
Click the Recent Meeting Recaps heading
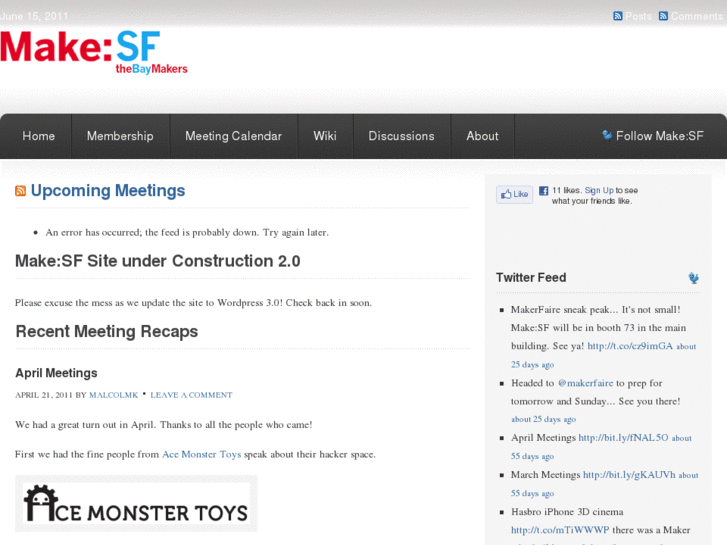(x=107, y=332)
